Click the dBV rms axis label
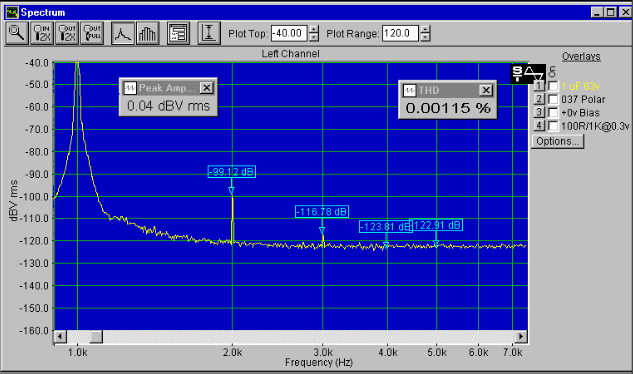 (x=13, y=201)
